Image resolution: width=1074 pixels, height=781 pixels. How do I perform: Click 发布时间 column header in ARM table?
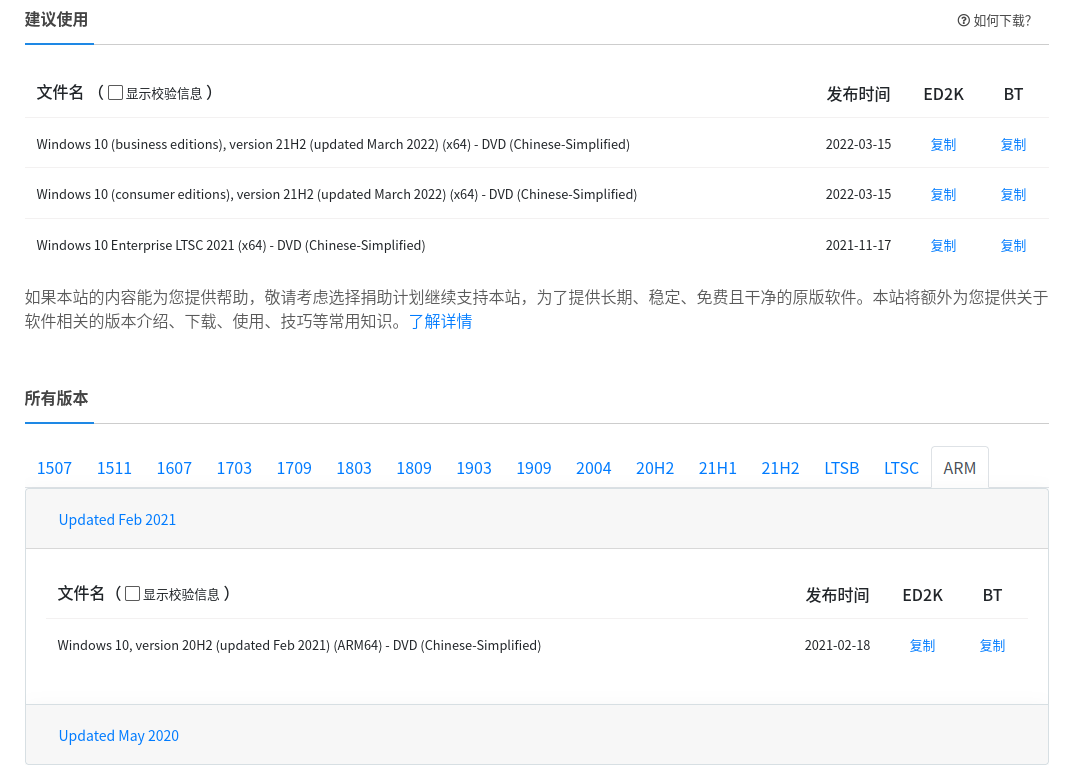837,595
